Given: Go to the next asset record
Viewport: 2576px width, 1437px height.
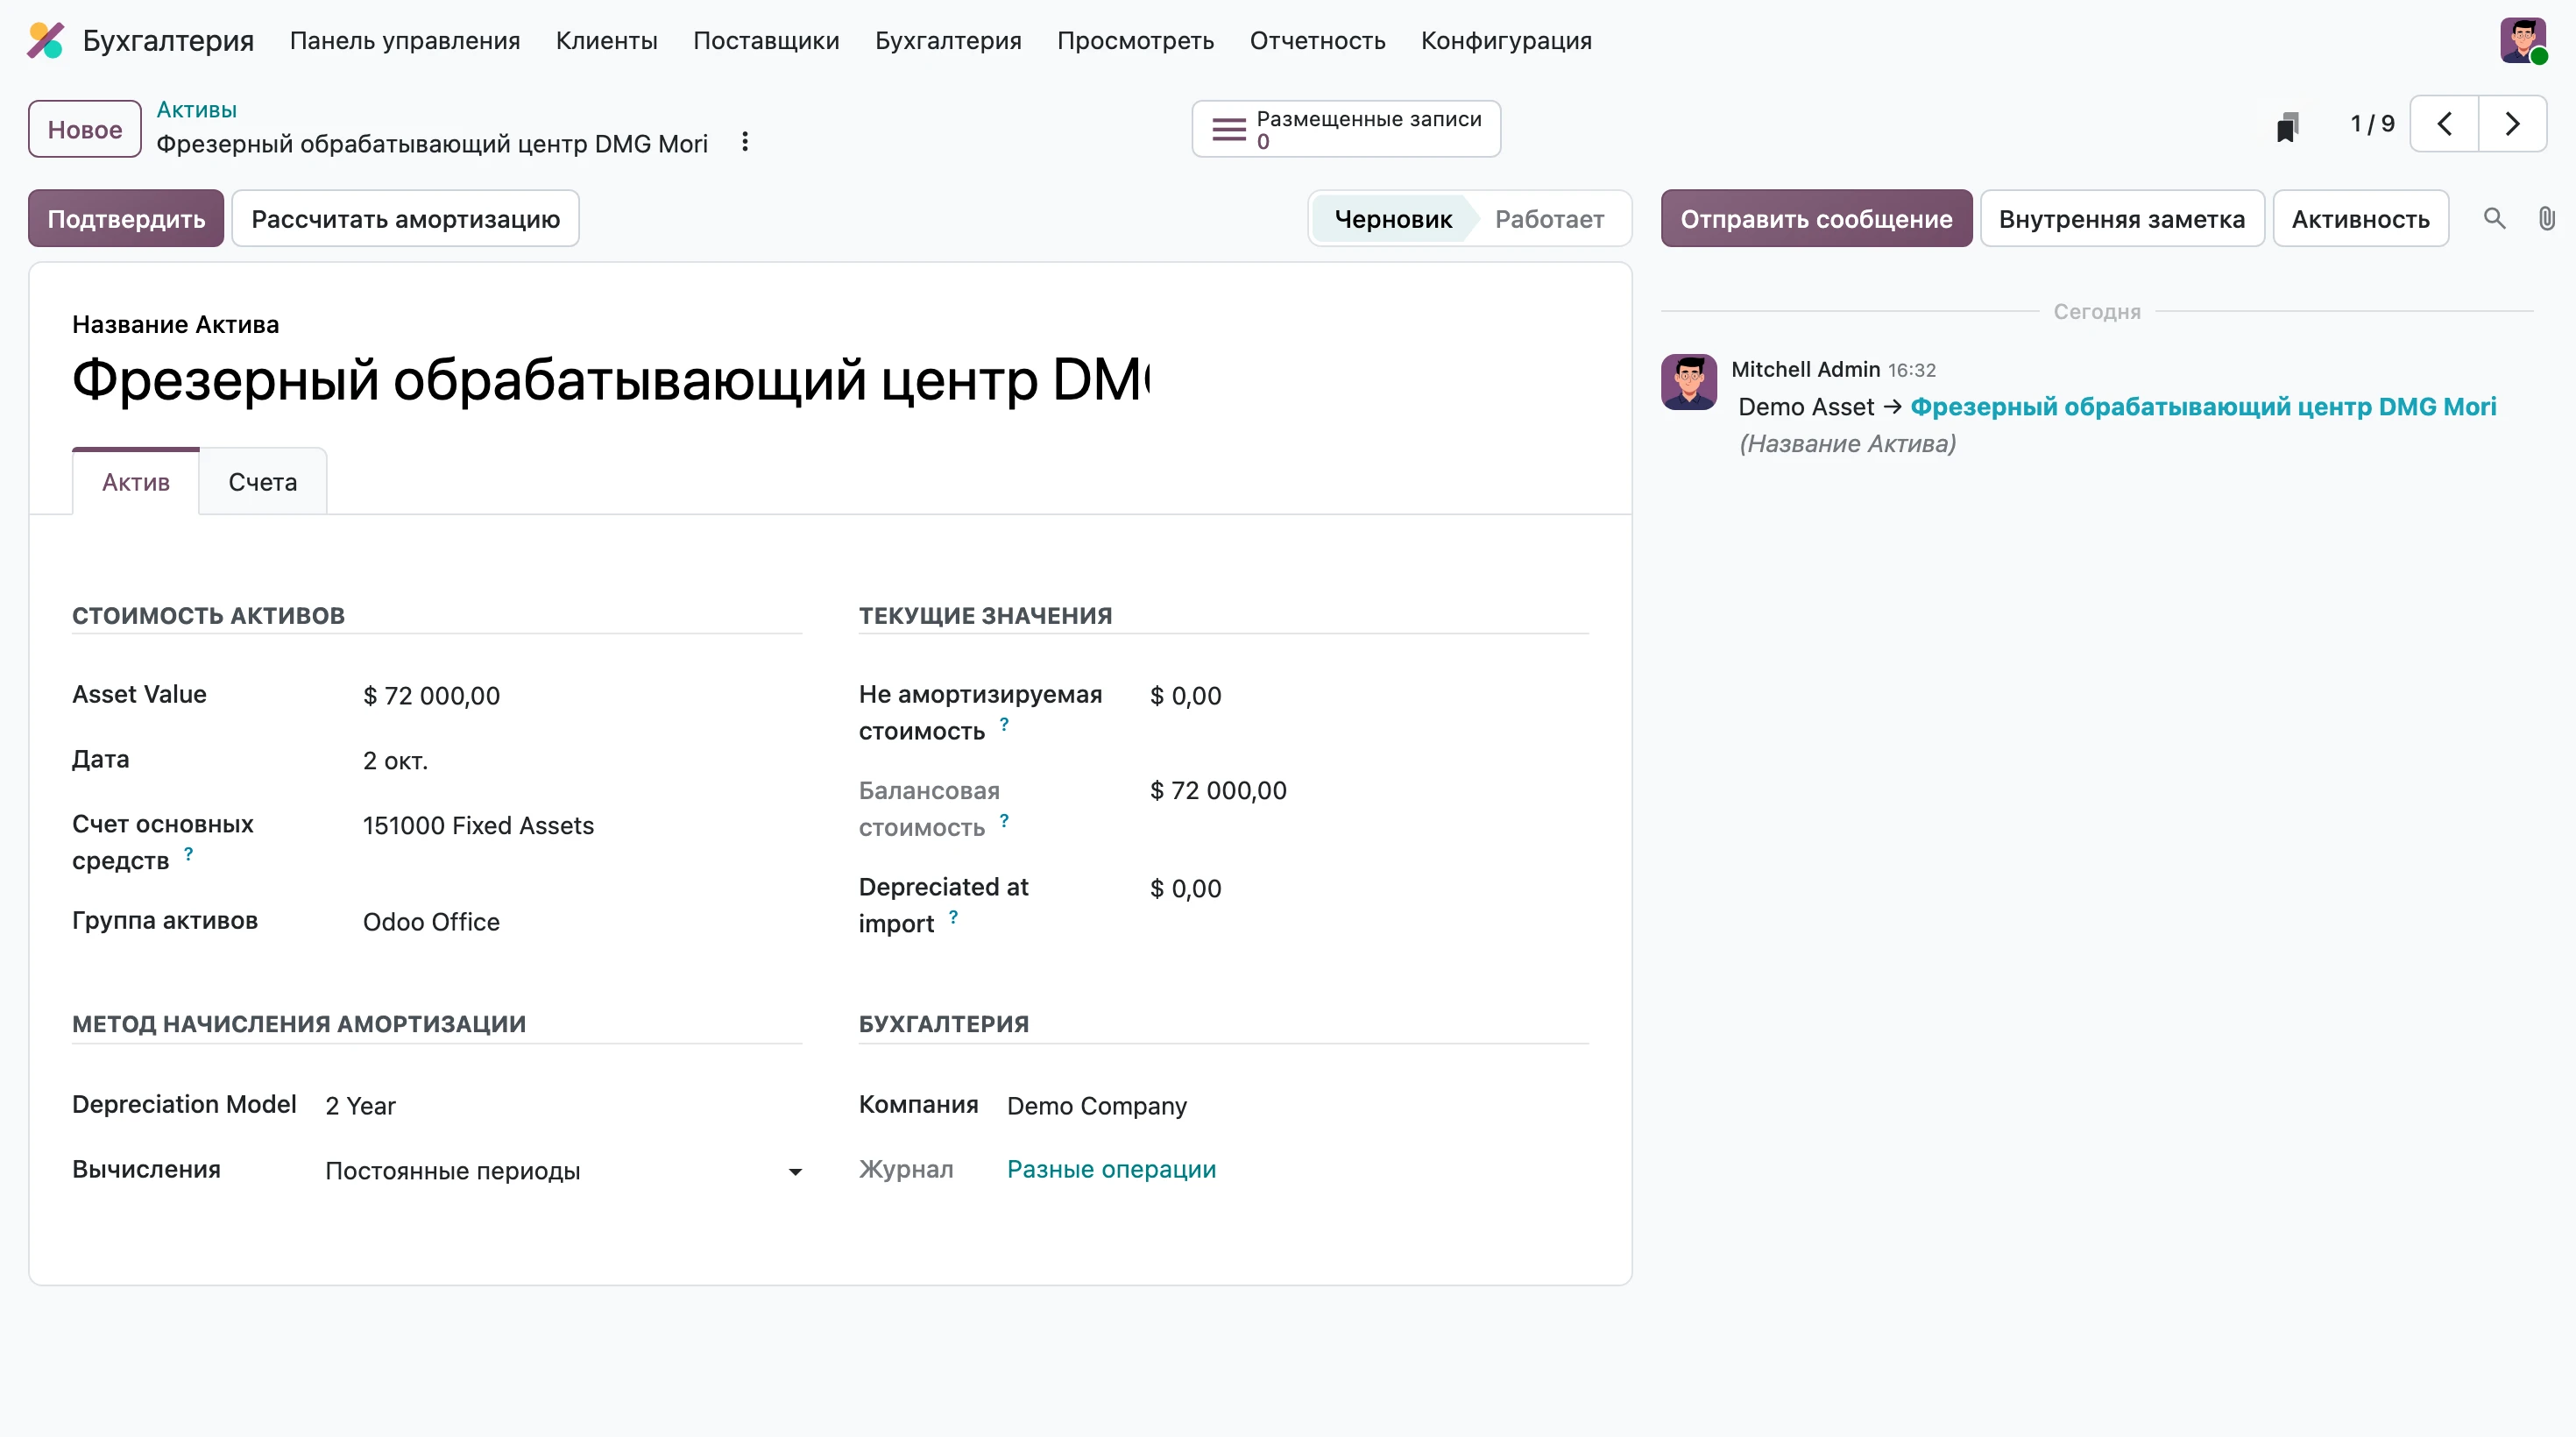Looking at the screenshot, I should (x=2512, y=124).
